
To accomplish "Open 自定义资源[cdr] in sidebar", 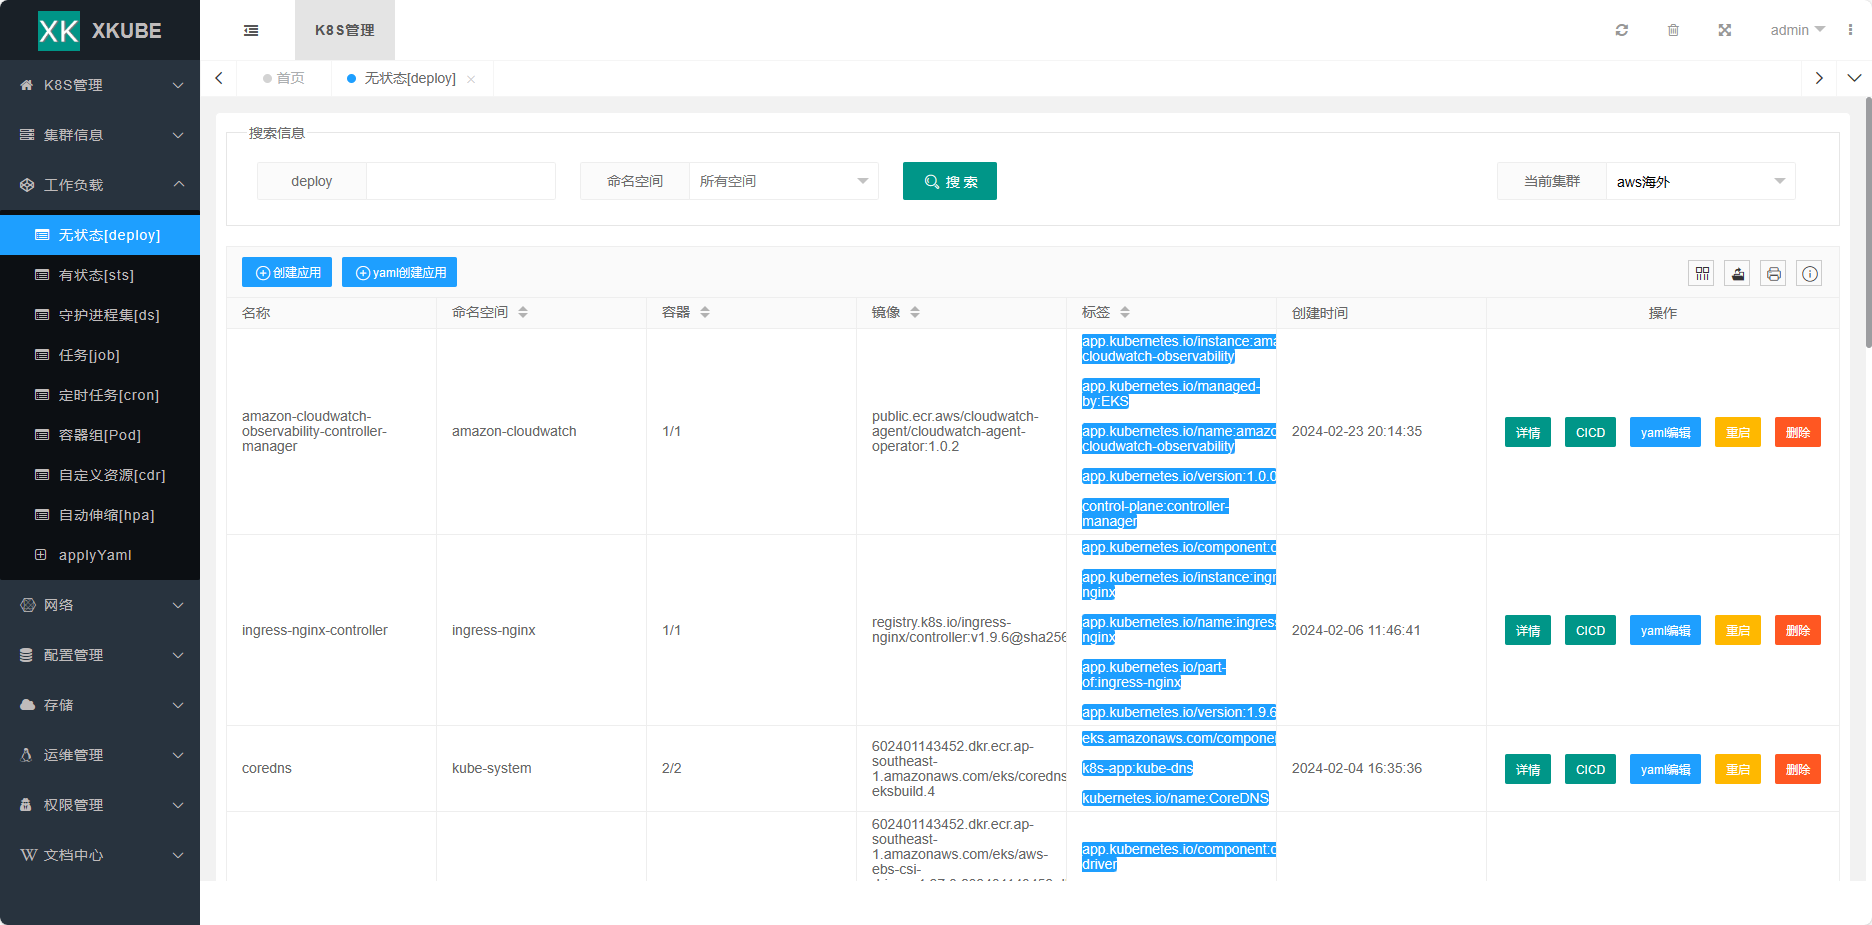I will click(100, 475).
